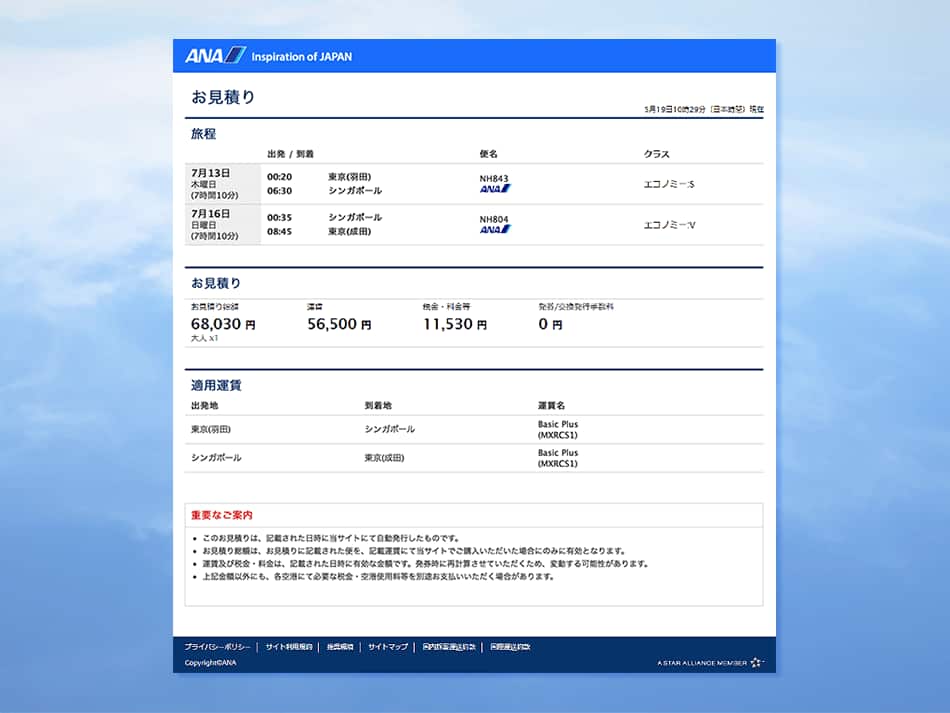The width and height of the screenshot is (950, 713).
Task: Click the taxes amount 11,530 円
Action: pyautogui.click(x=455, y=324)
